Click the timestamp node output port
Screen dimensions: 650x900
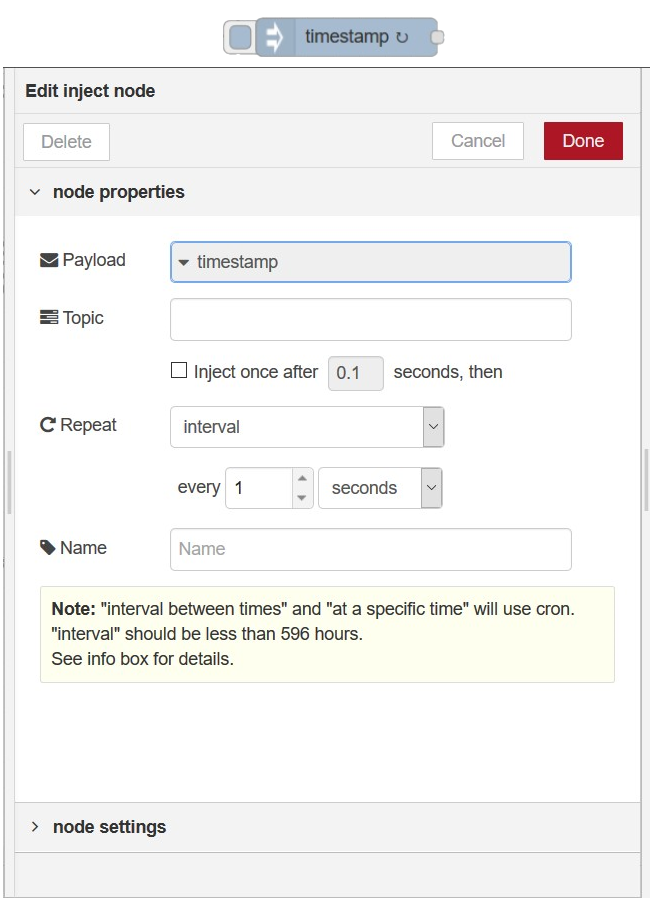[x=437, y=38]
